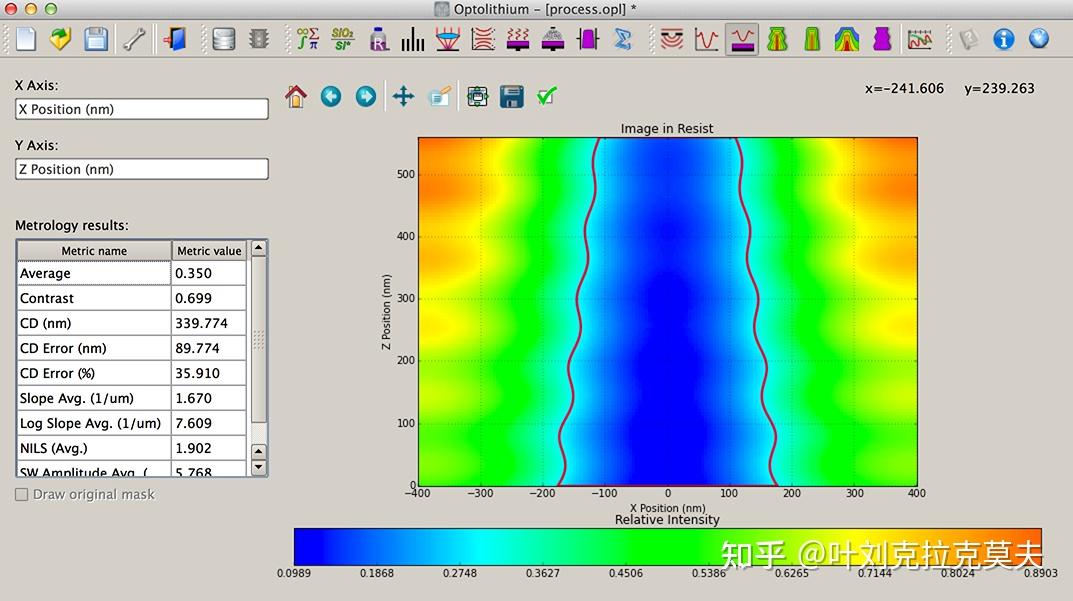Open the SiO2/Si wafer process icon
This screenshot has width=1073, height=601.
click(342, 39)
